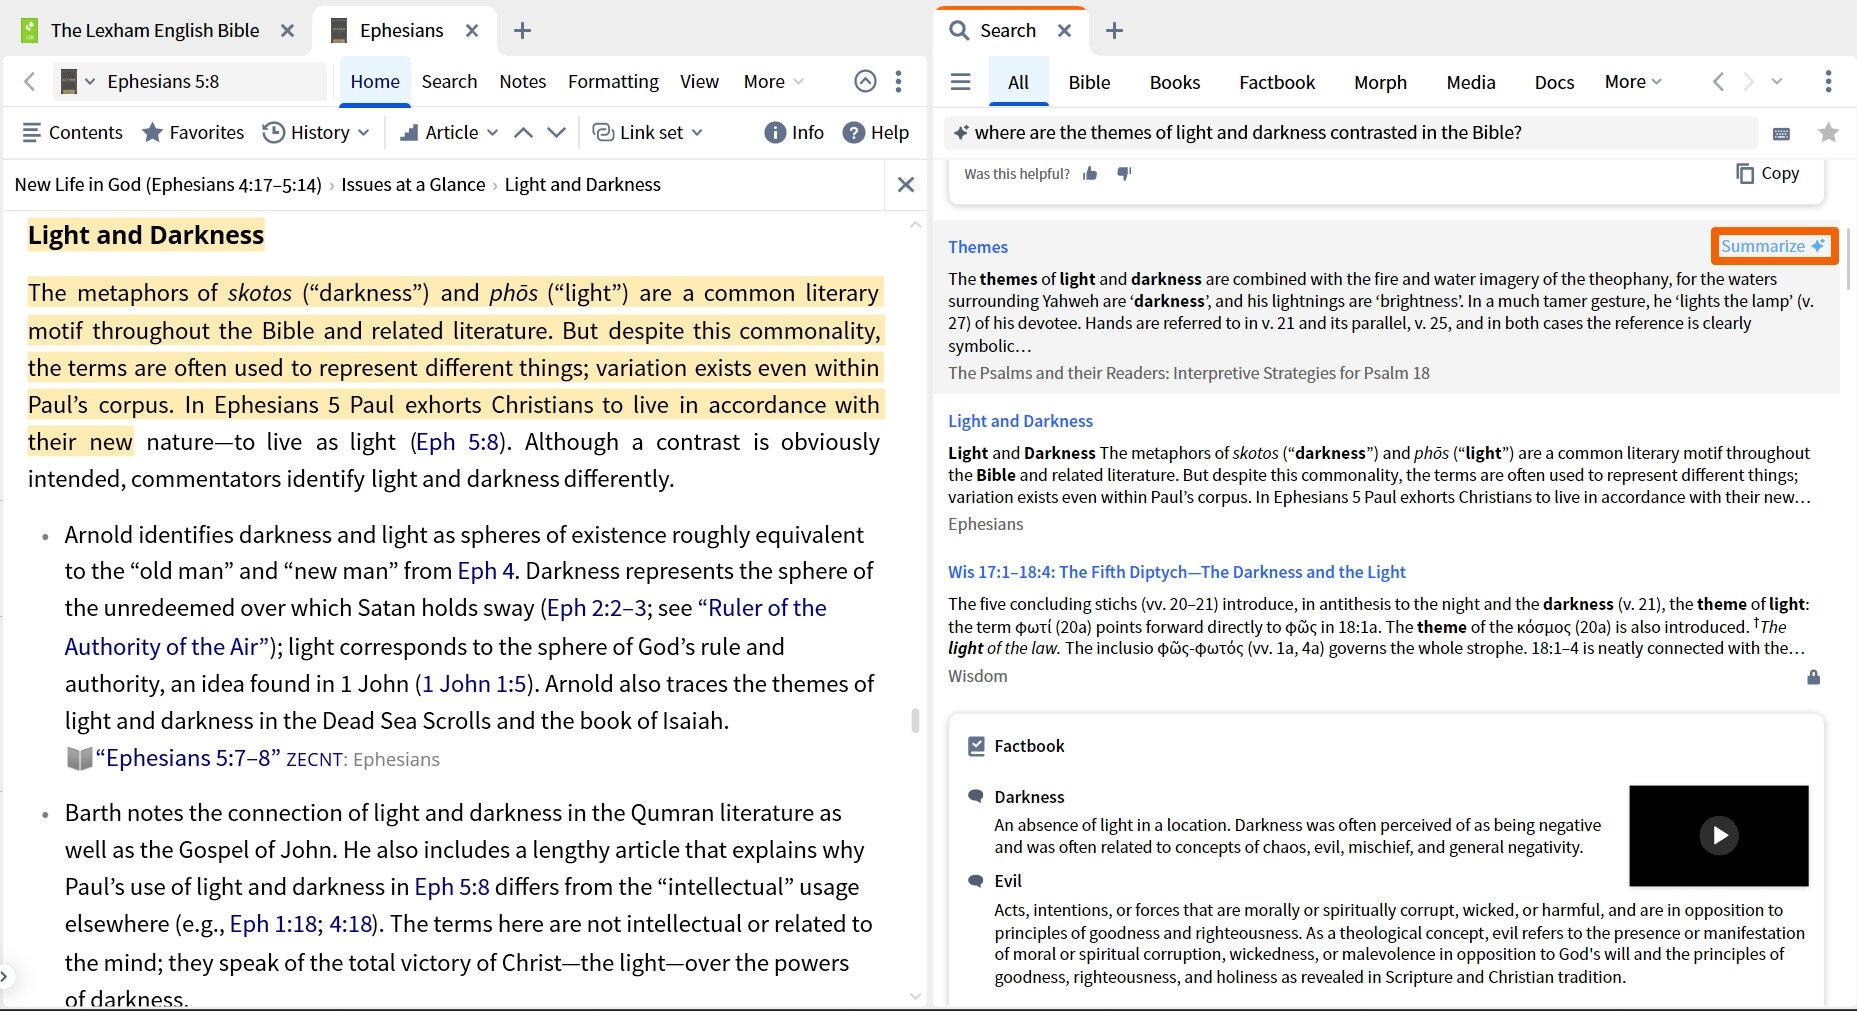Viewport: 1857px width, 1011px height.
Task: Open the Eph 2:2–3 link
Action: (x=597, y=608)
